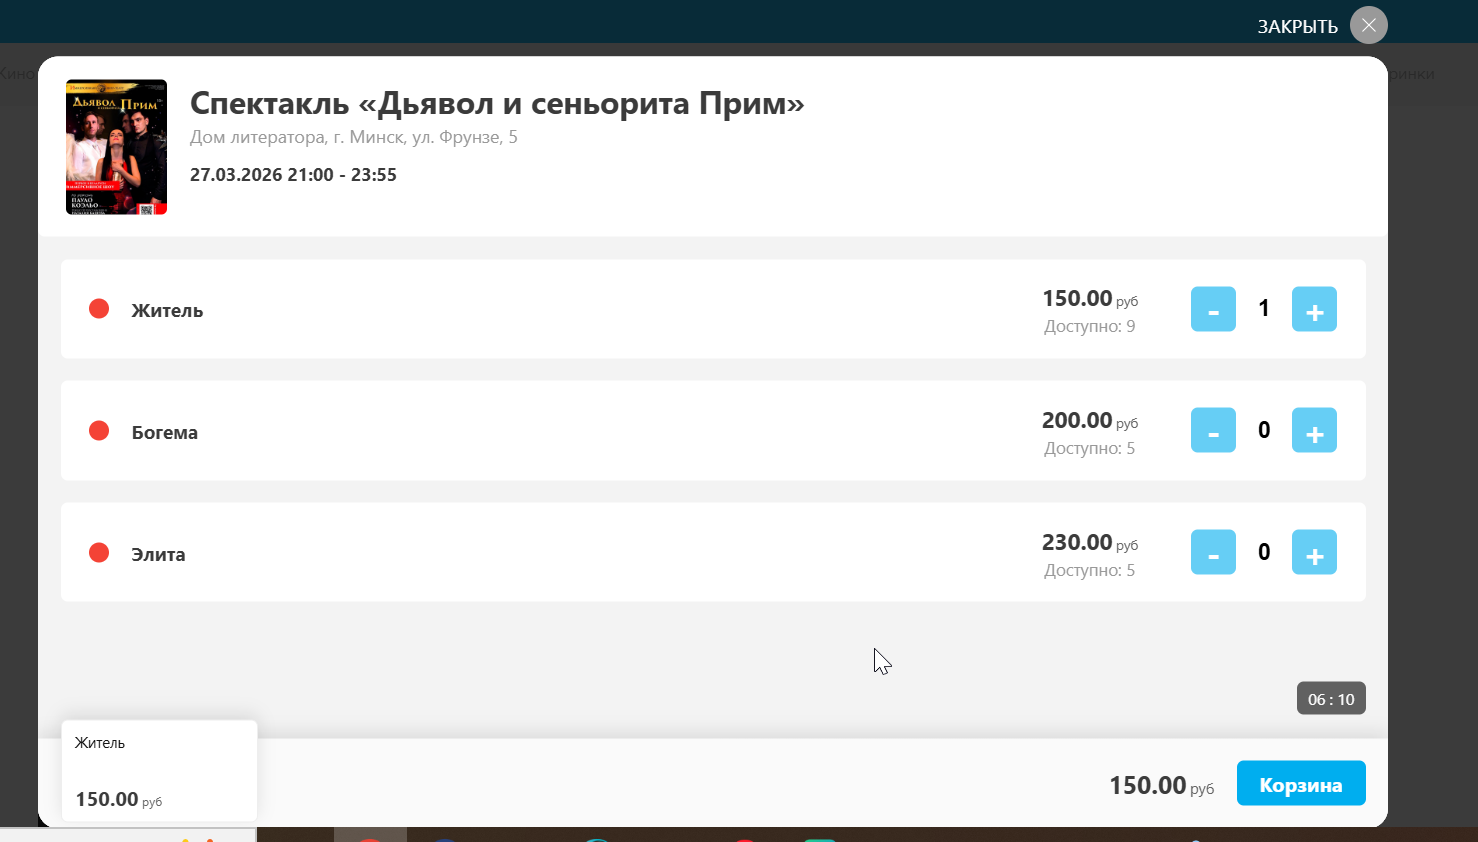Decrease Житель ticket count with minus button
The width and height of the screenshot is (1478, 842).
pos(1213,309)
